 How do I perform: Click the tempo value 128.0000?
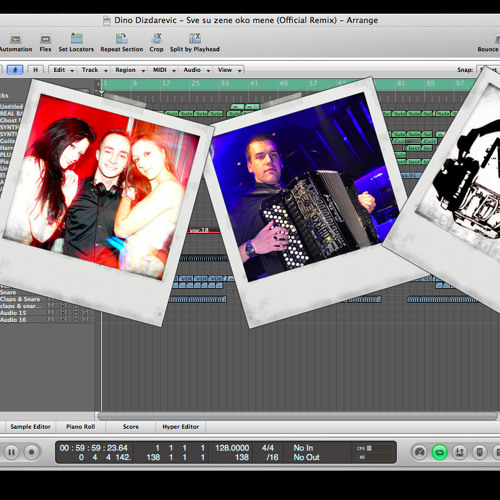(x=232, y=448)
